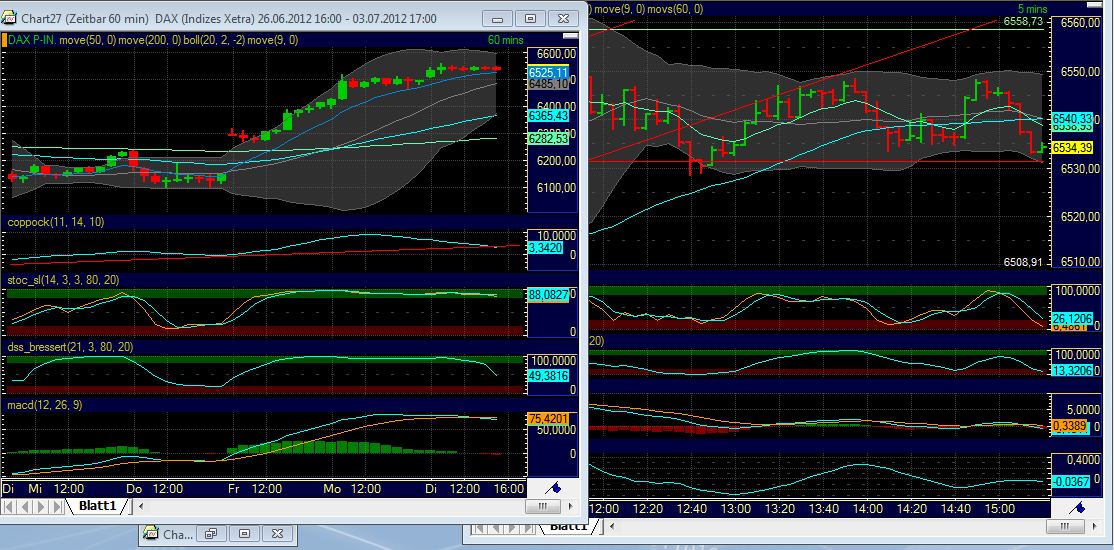This screenshot has height=550, width=1114.
Task: Click the 3,3420 coppock value
Action: coord(546,247)
